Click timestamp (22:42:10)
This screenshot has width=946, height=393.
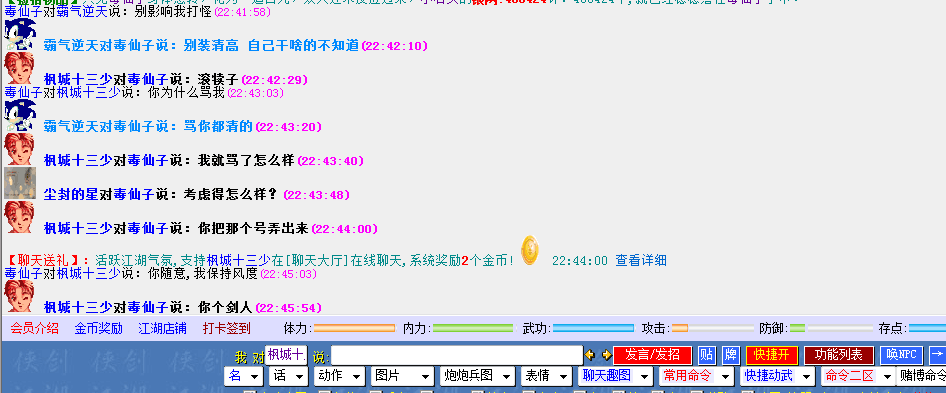coord(395,46)
